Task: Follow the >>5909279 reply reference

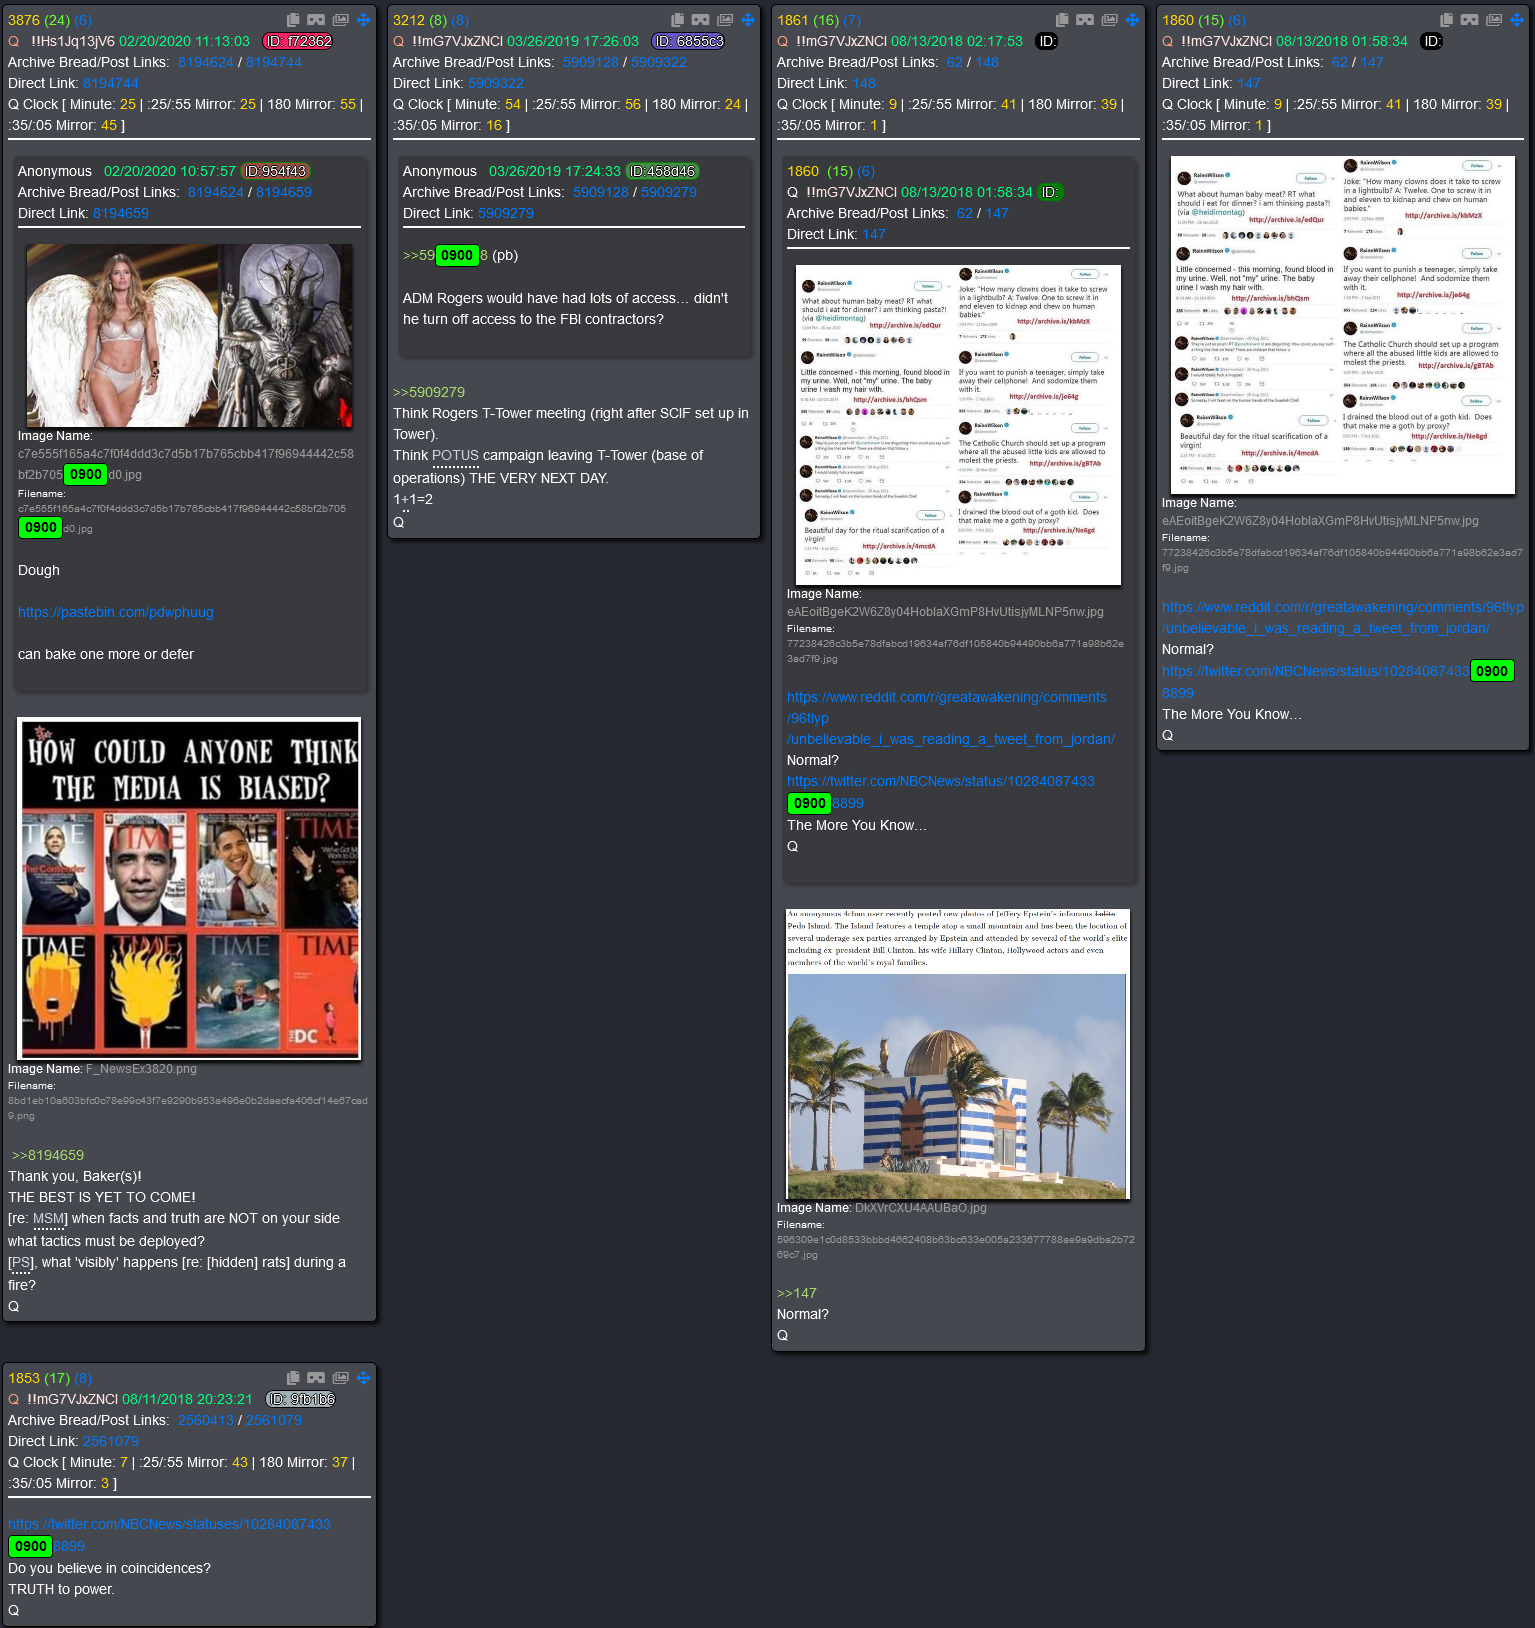Action: [x=429, y=392]
